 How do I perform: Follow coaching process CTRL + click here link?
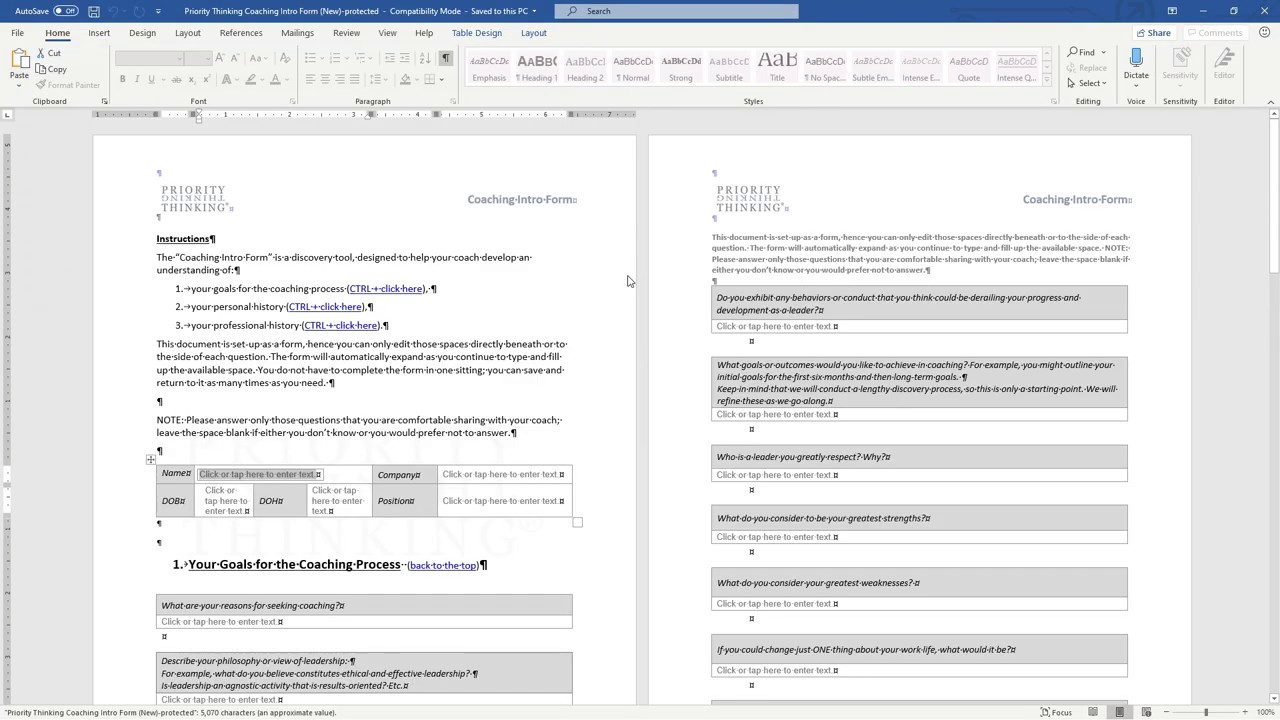pos(386,289)
